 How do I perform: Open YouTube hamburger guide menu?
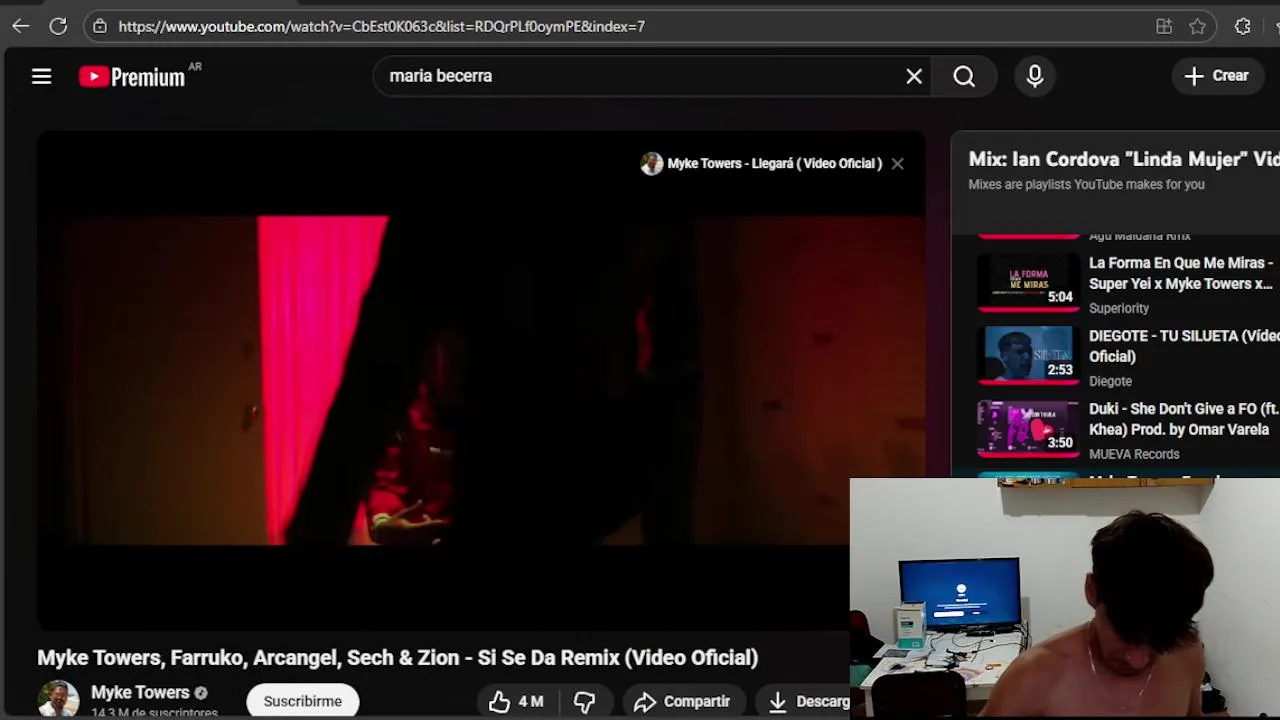coord(41,76)
